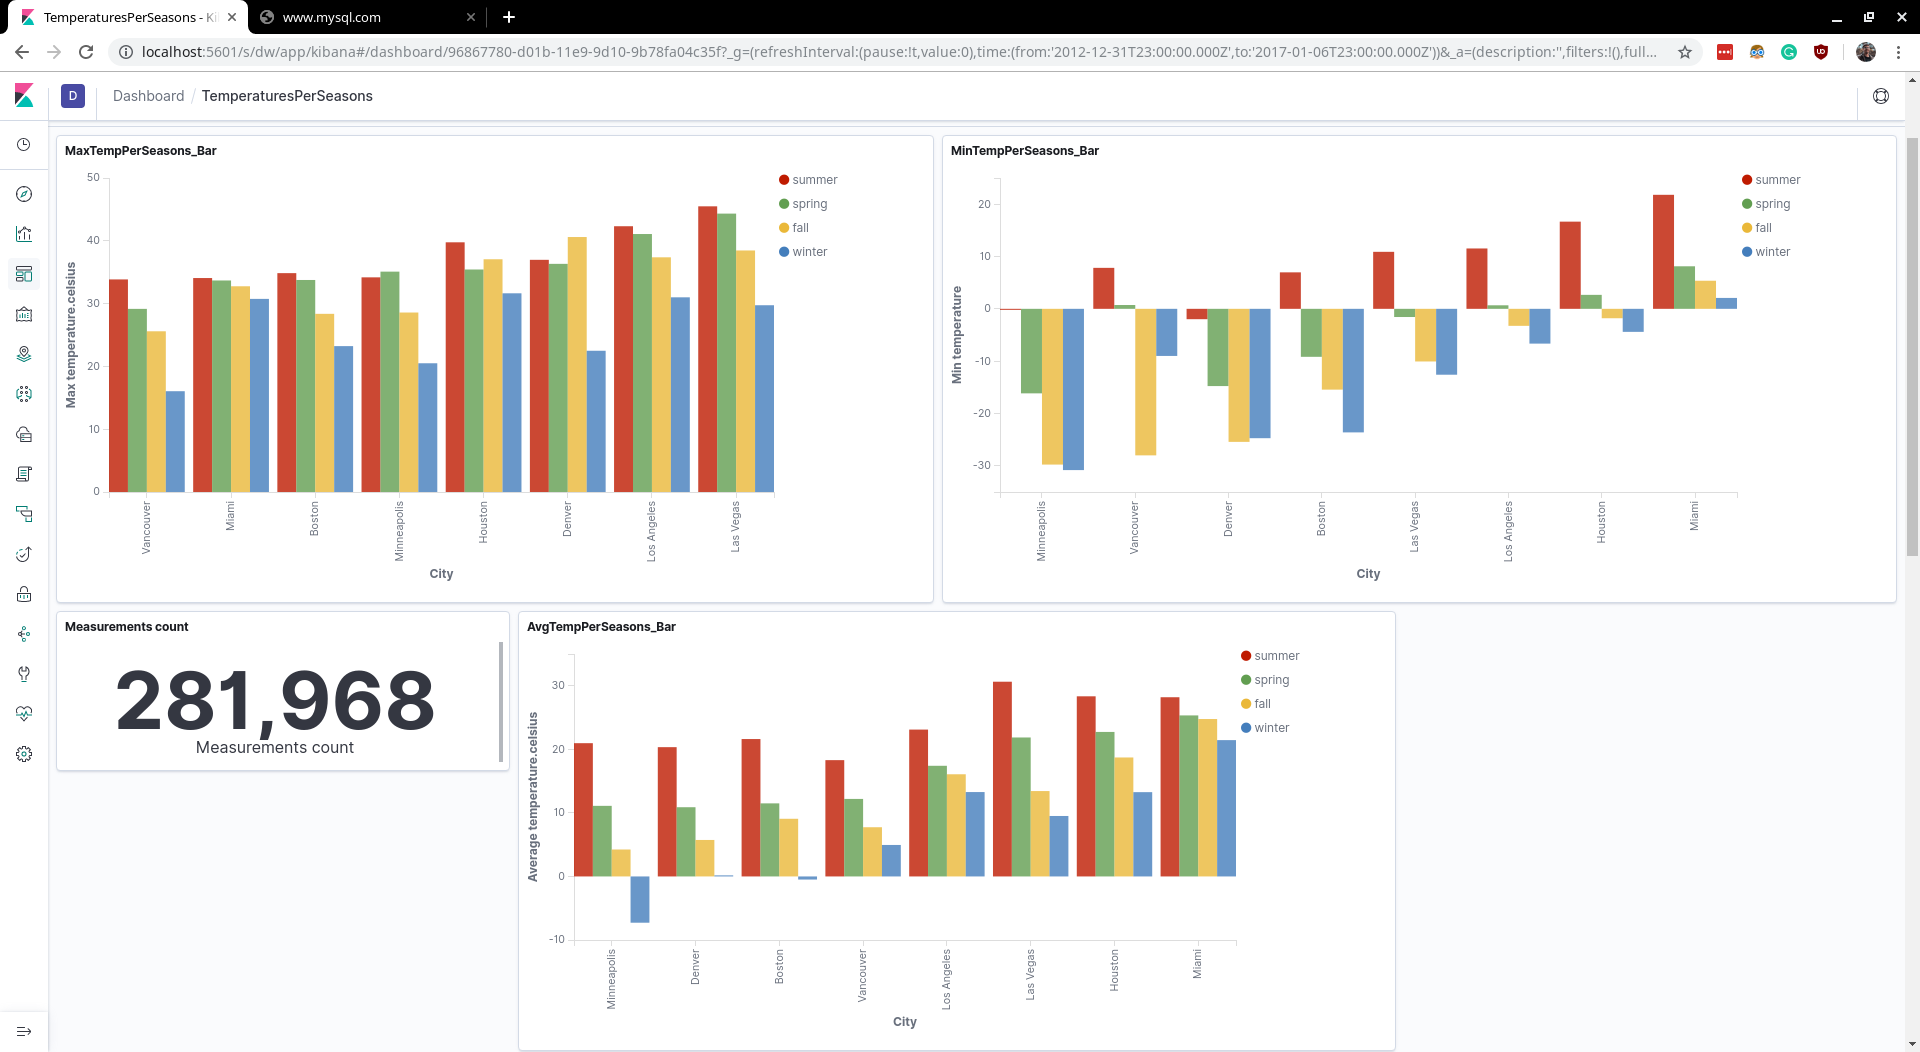1920x1052 pixels.
Task: Go forward in browser history
Action: click(x=54, y=52)
